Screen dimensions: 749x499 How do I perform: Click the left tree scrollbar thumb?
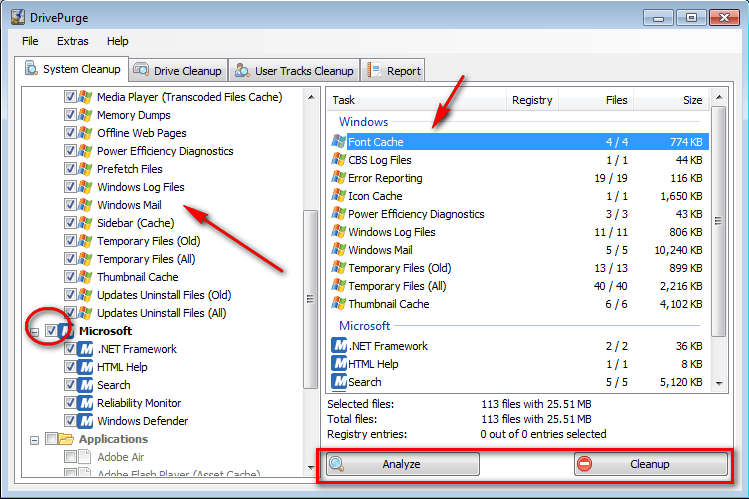point(310,299)
